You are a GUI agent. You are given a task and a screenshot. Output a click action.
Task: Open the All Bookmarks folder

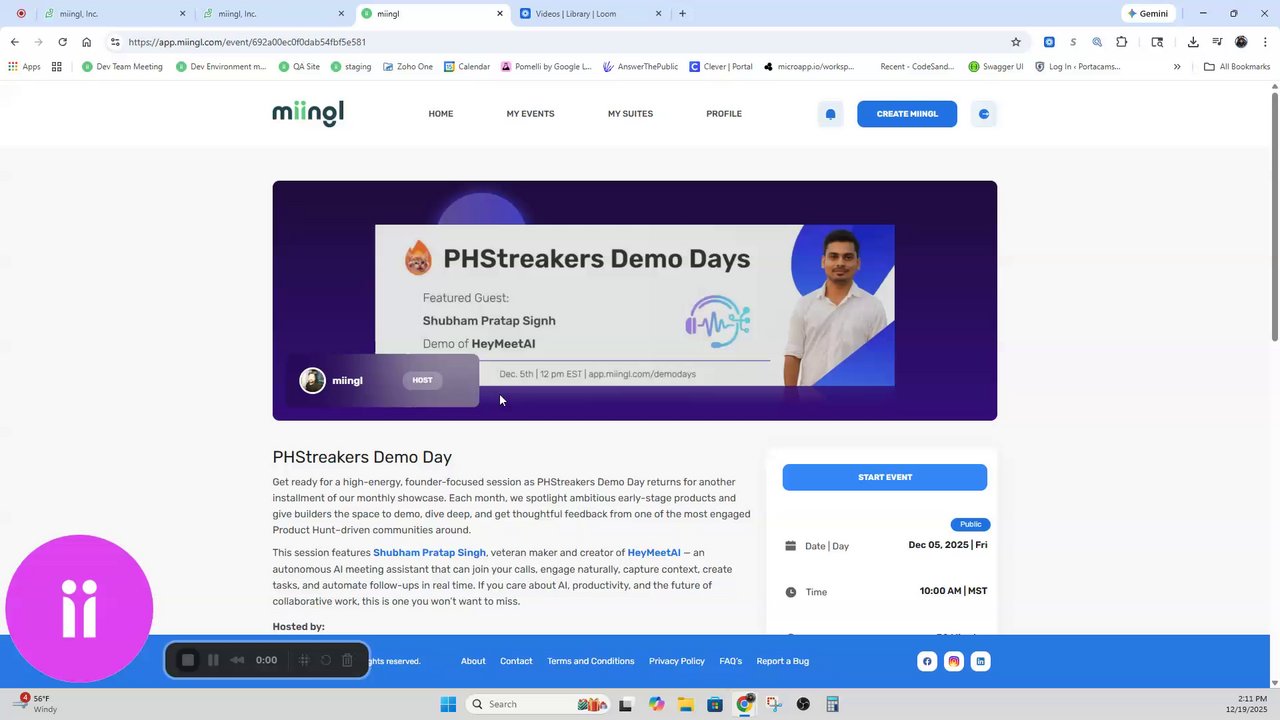1237,67
